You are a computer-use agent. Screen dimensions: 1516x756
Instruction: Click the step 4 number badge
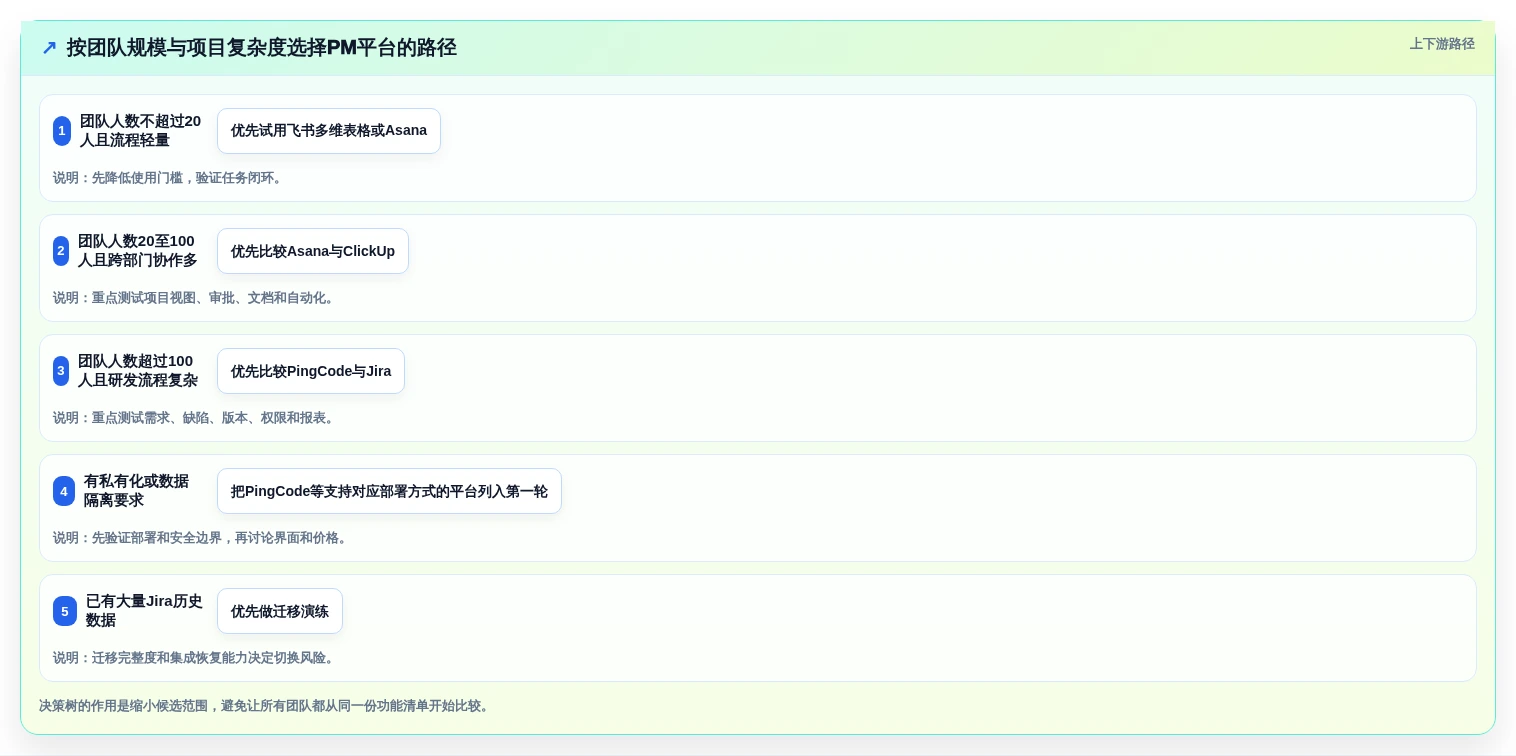point(64,491)
